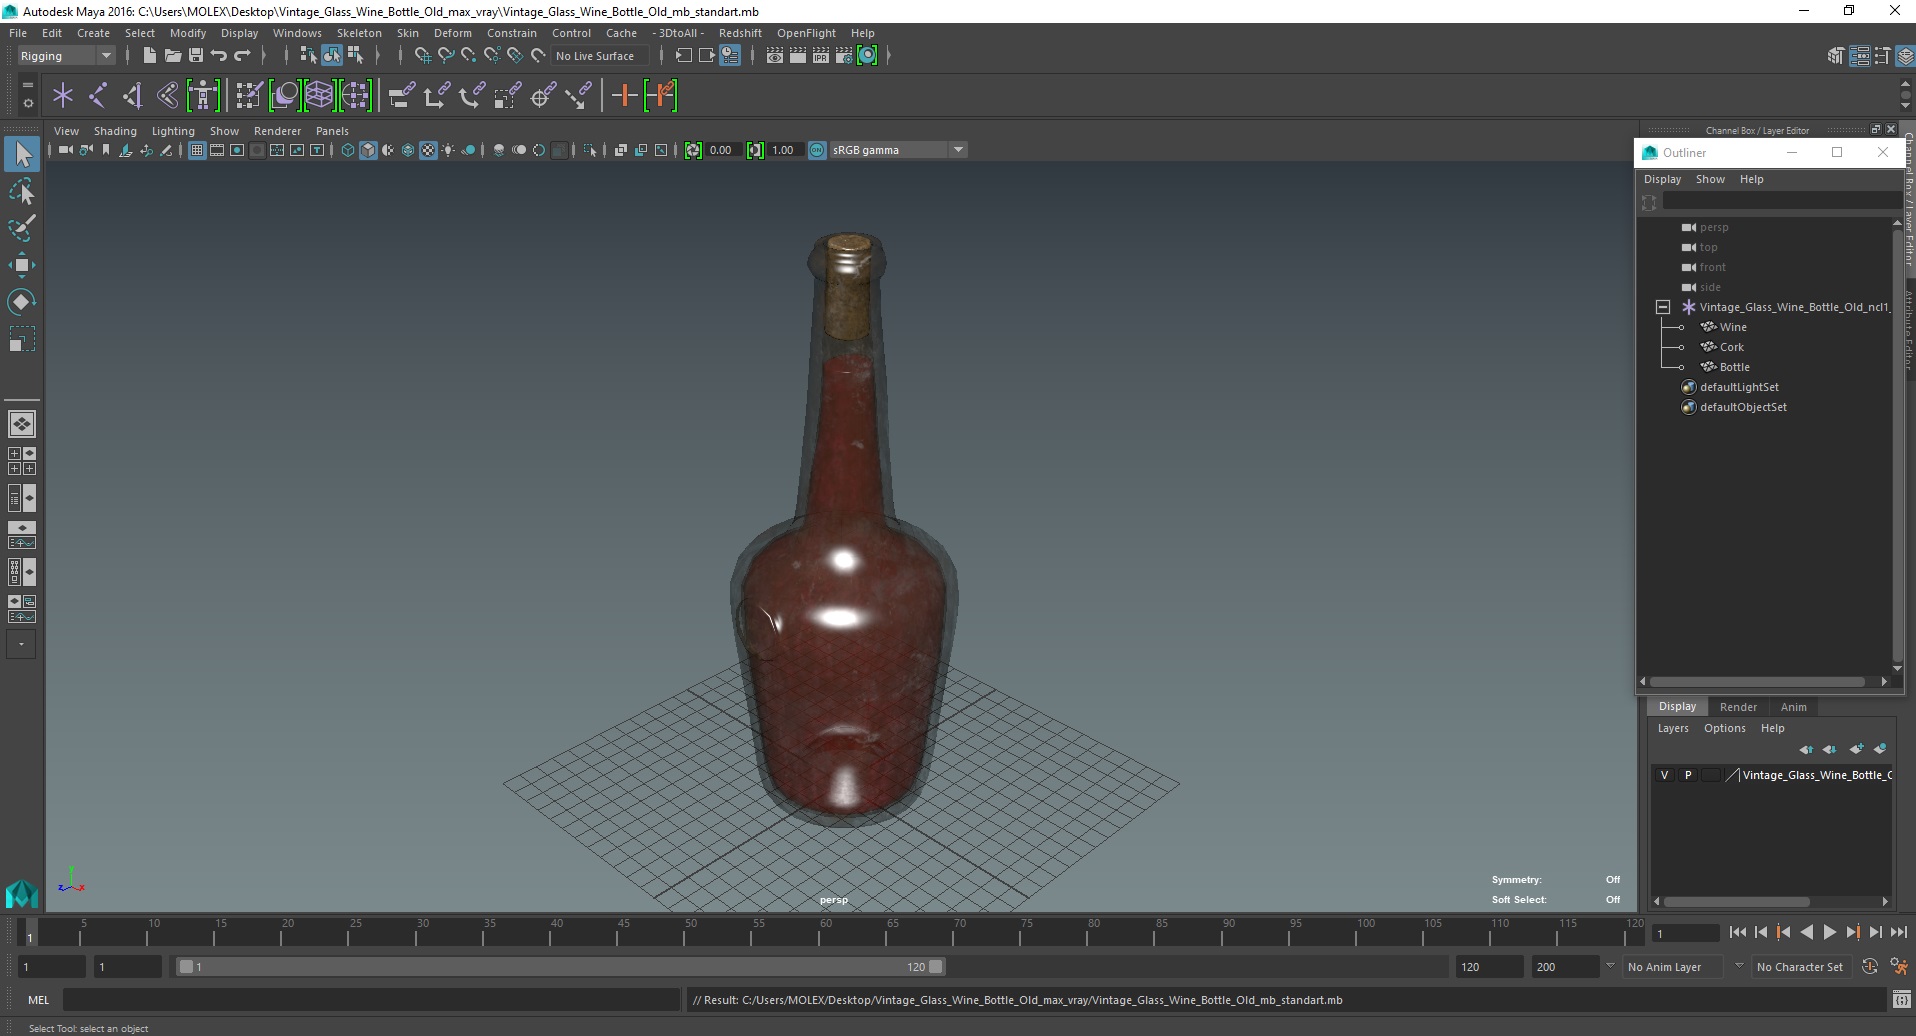Click the HumanIK skeleton shelf icon
Viewport: 1916px width, 1036px height.
point(203,96)
